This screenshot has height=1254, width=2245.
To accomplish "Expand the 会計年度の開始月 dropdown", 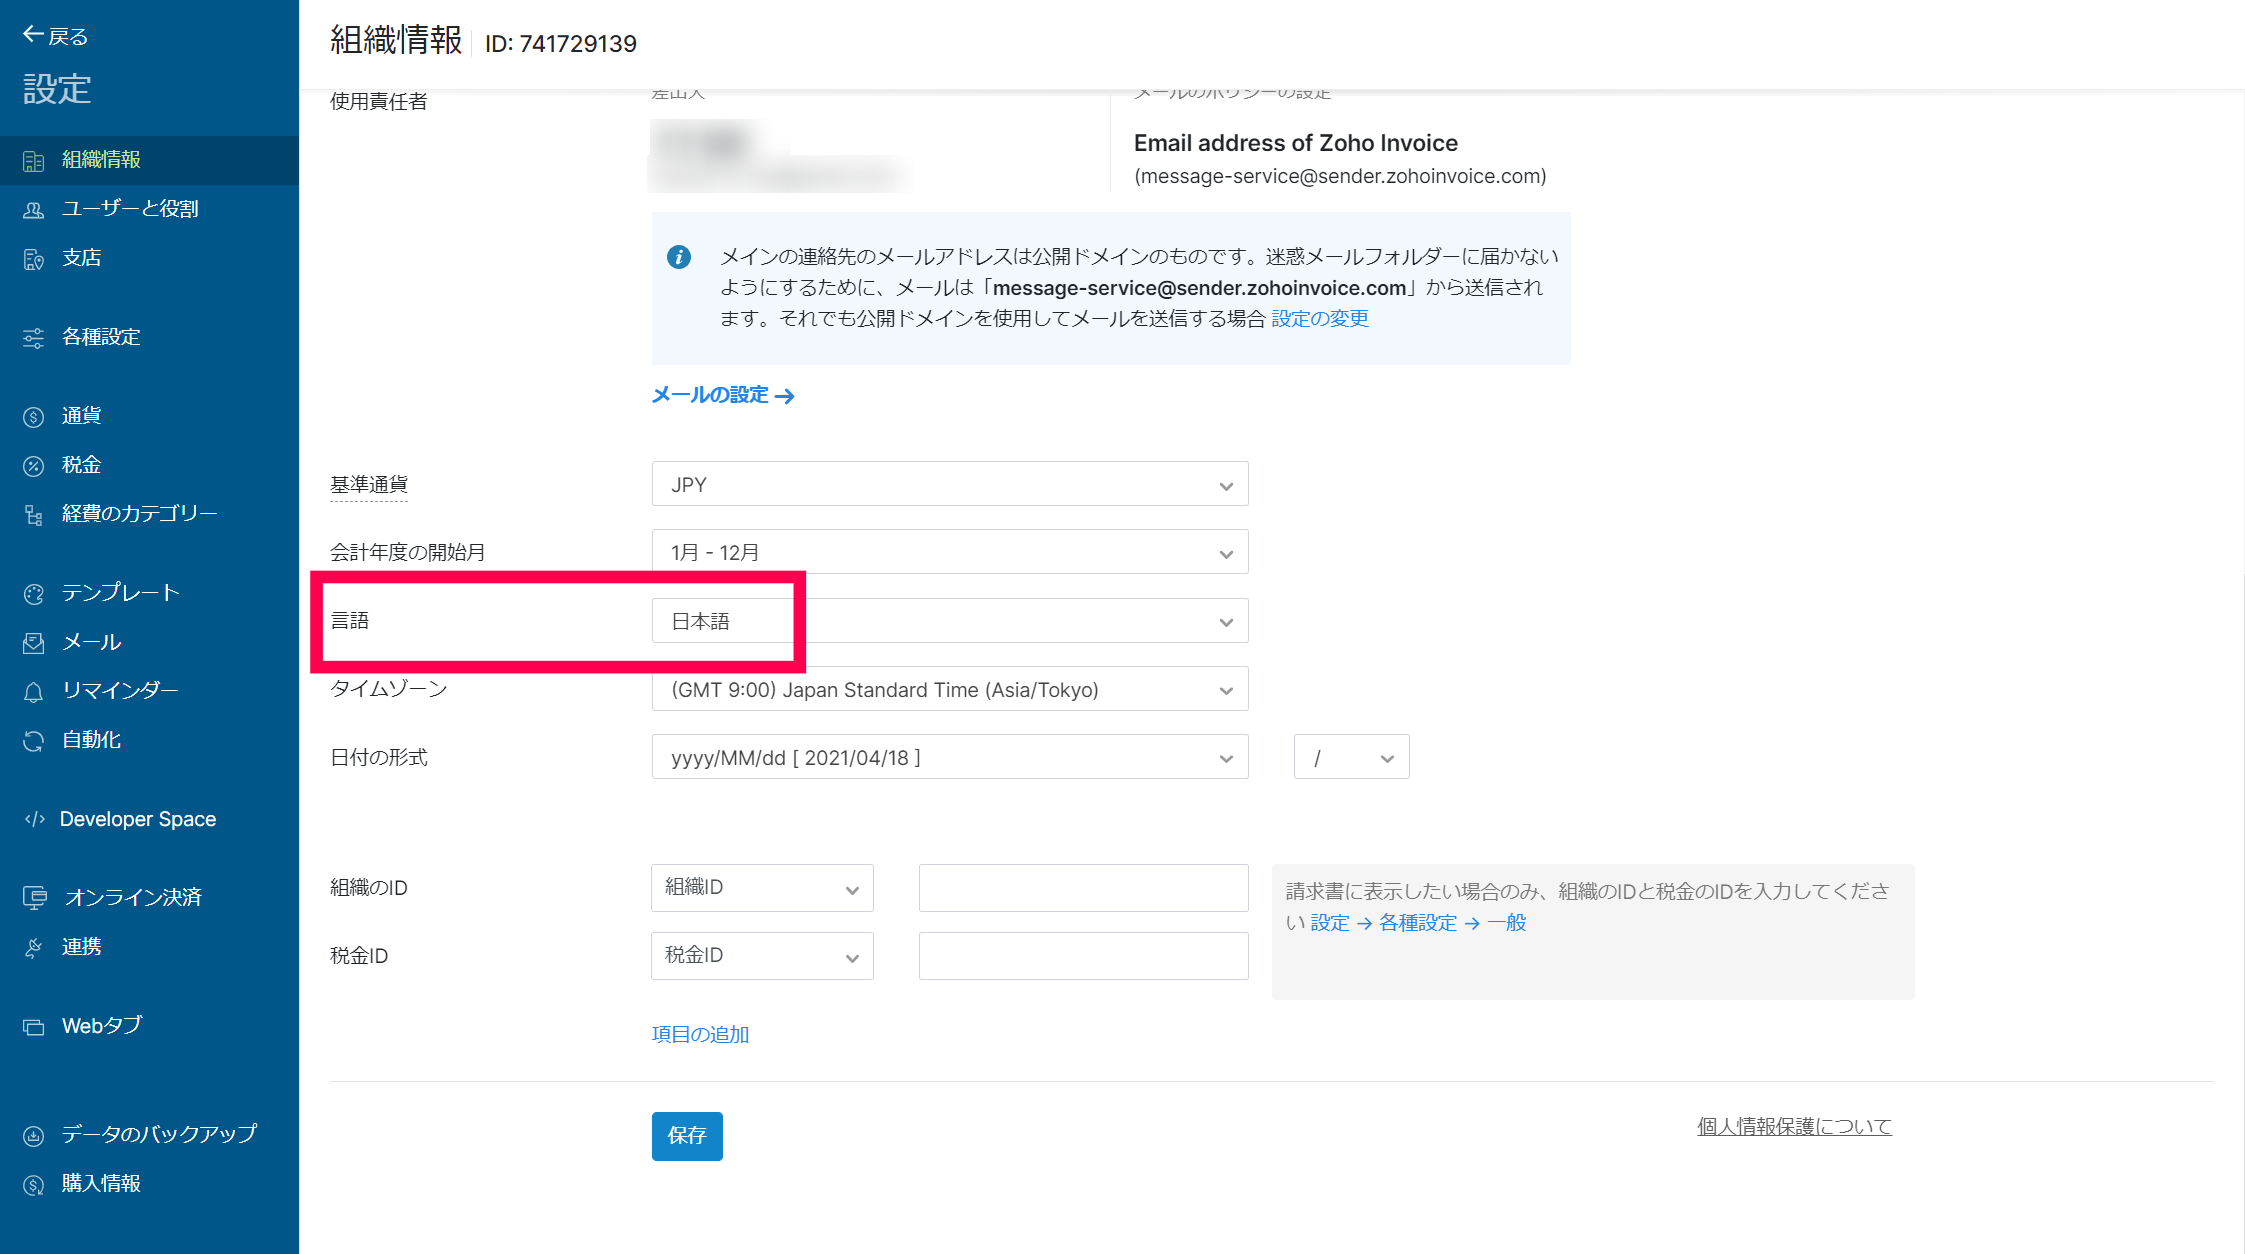I will pos(949,553).
